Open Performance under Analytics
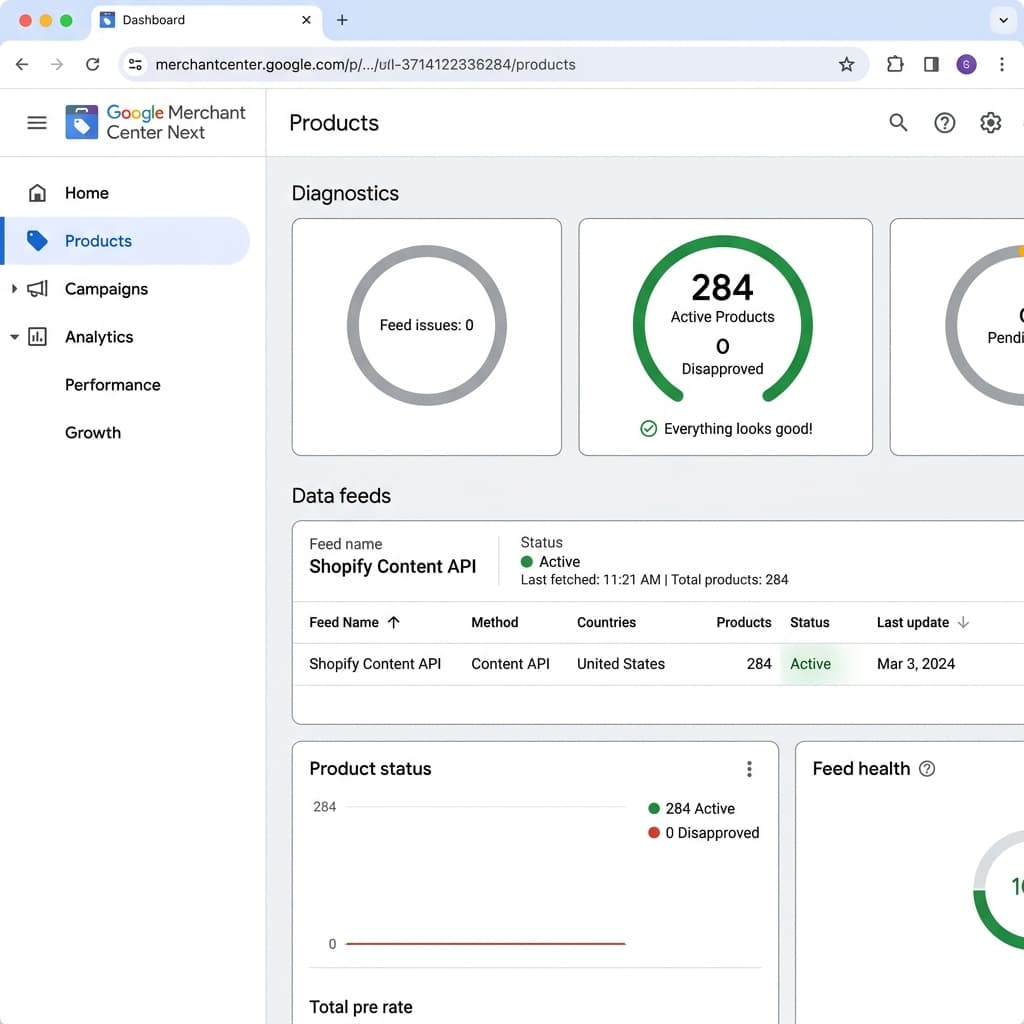This screenshot has width=1024, height=1024. click(x=112, y=385)
